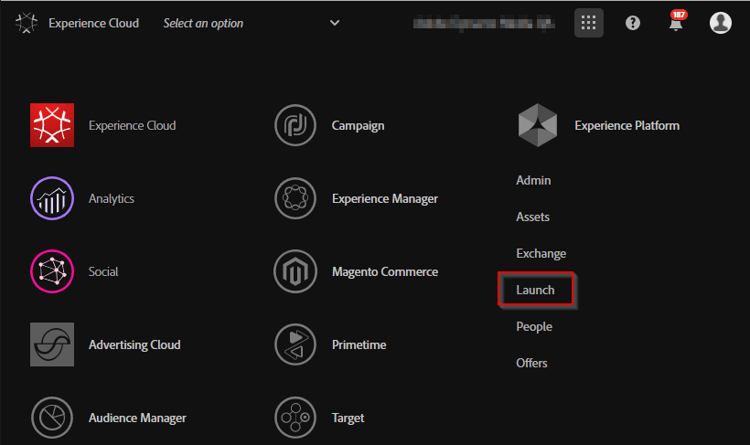Open the Primetime app icon
The width and height of the screenshot is (750, 445).
(x=295, y=345)
